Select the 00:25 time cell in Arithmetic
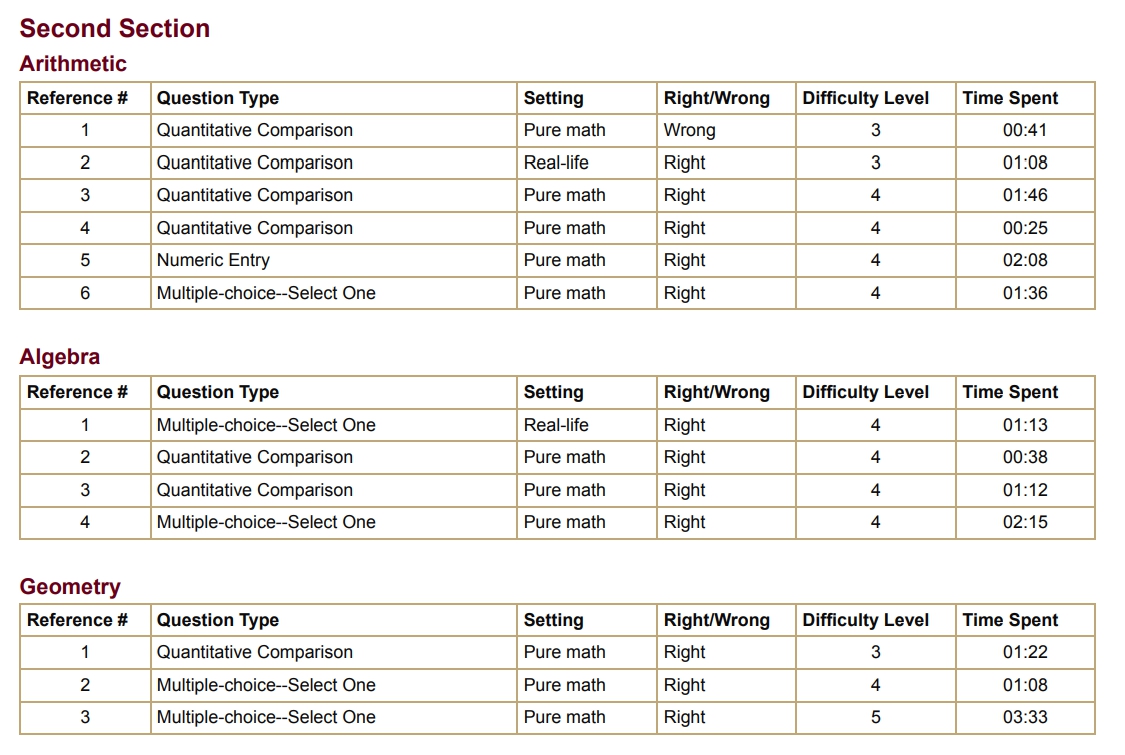 click(x=1025, y=228)
